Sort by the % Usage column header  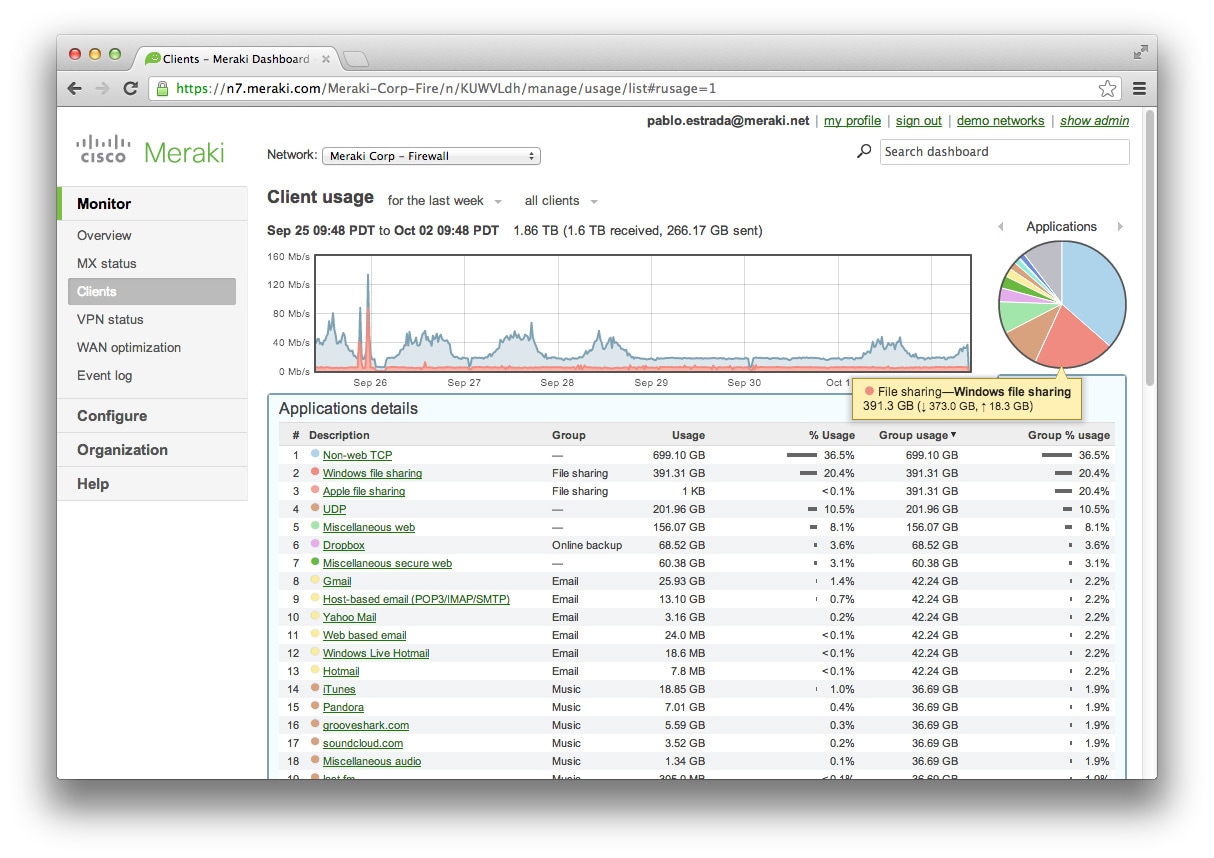tap(832, 435)
